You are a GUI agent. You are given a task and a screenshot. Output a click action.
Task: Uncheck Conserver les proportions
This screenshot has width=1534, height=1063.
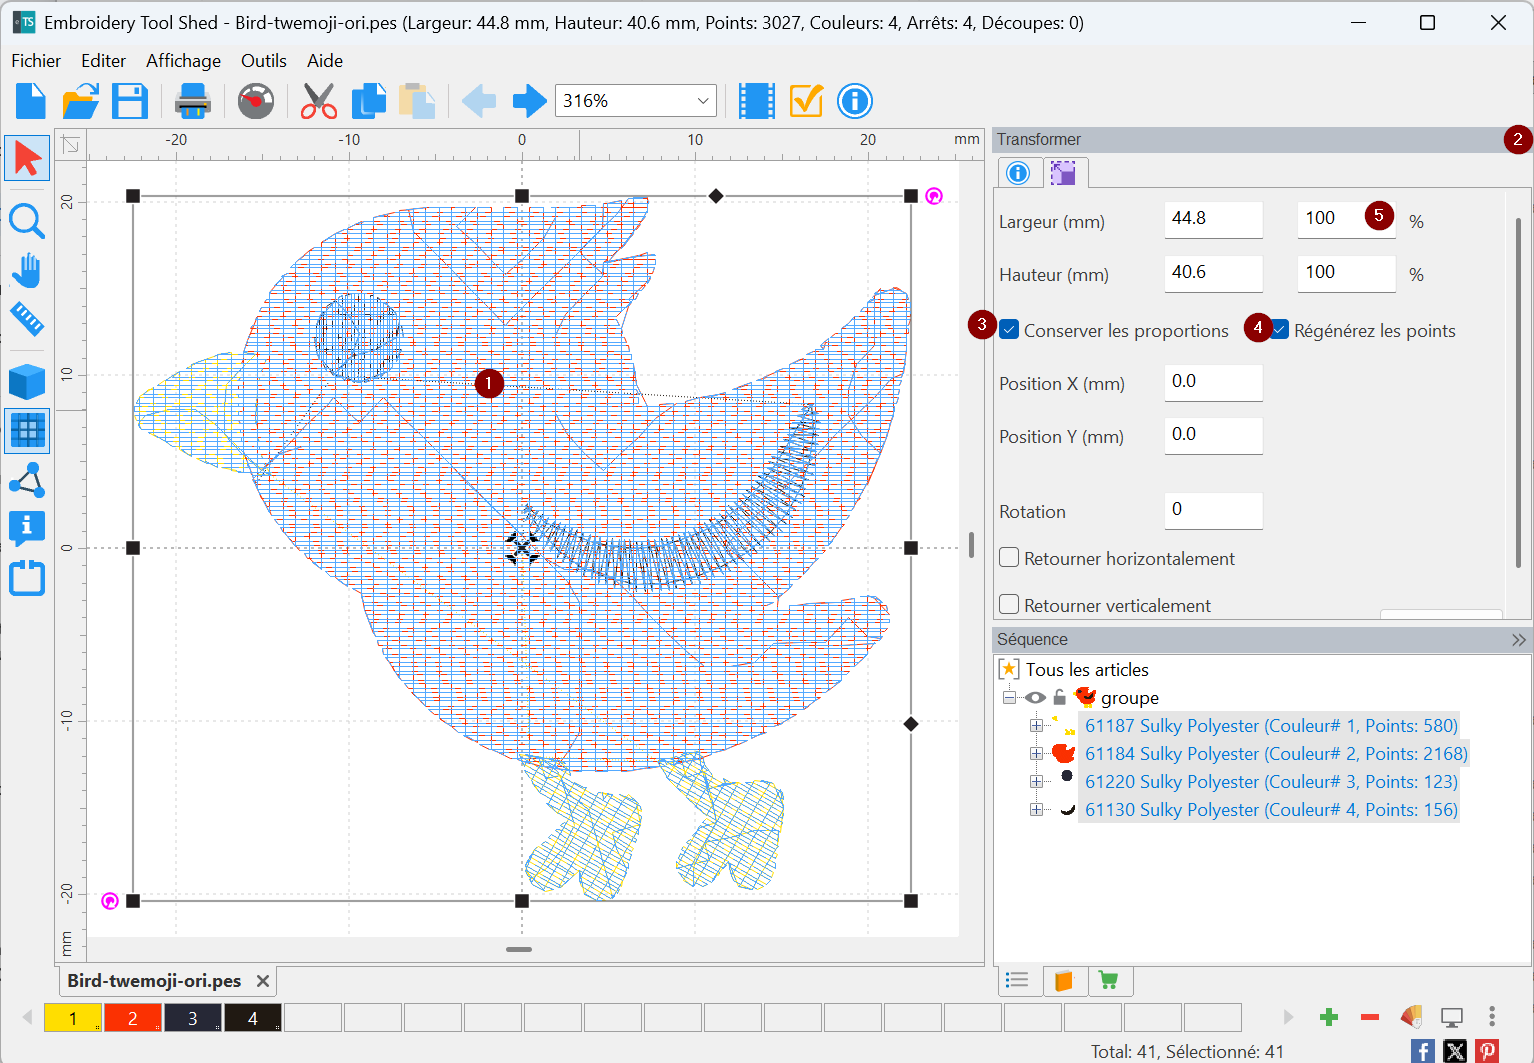(1010, 331)
